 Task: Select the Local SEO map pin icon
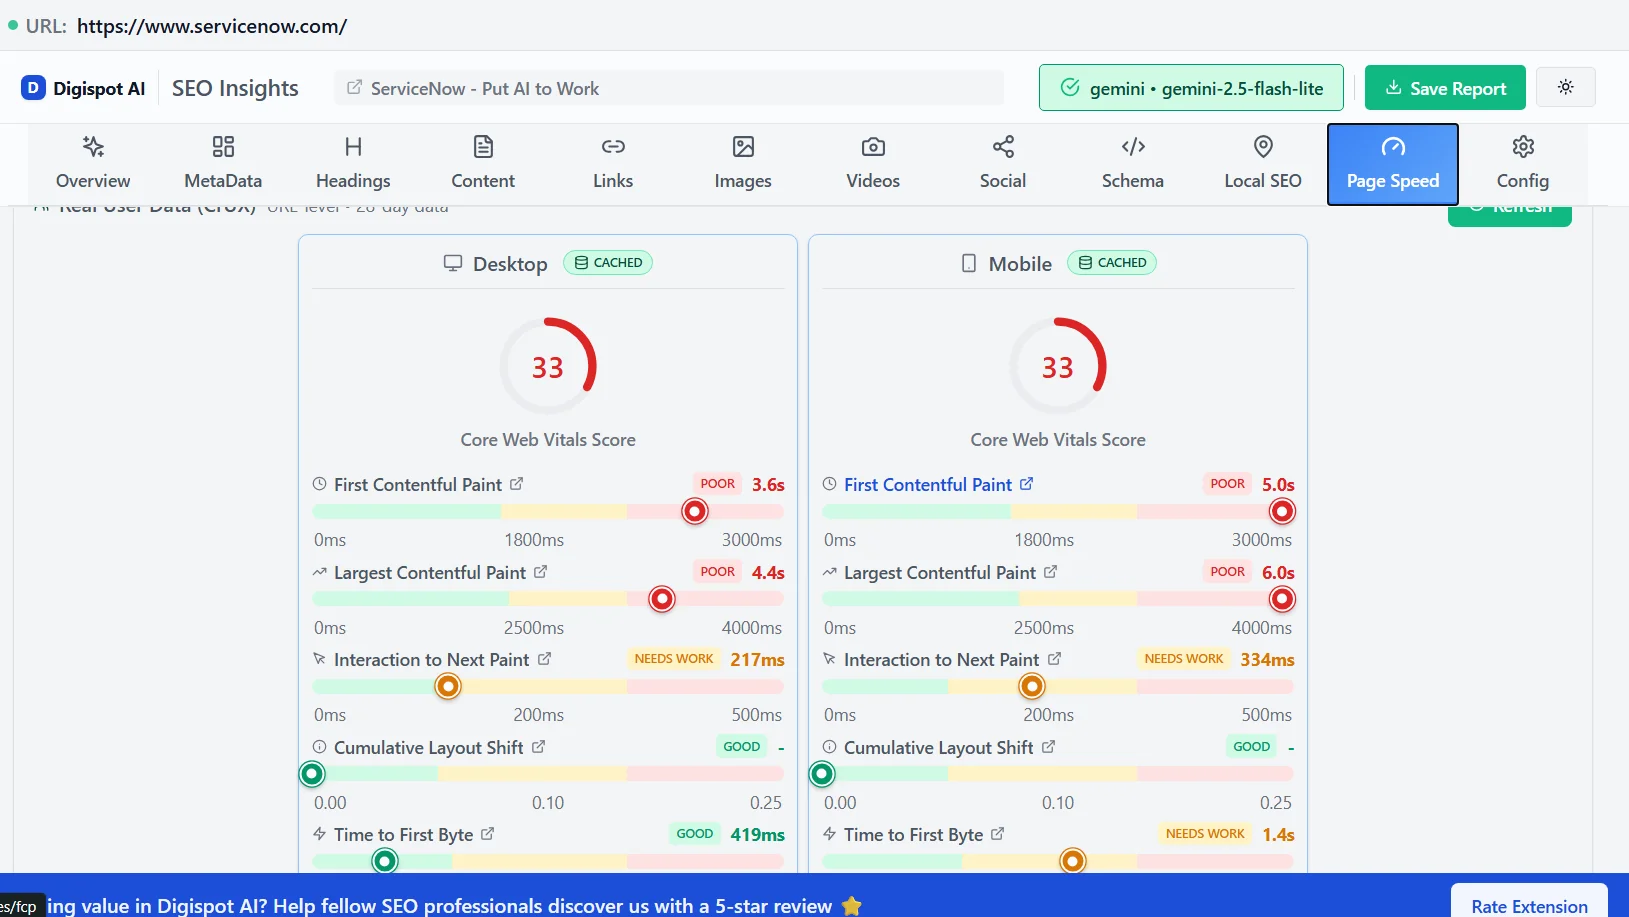pyautogui.click(x=1262, y=148)
